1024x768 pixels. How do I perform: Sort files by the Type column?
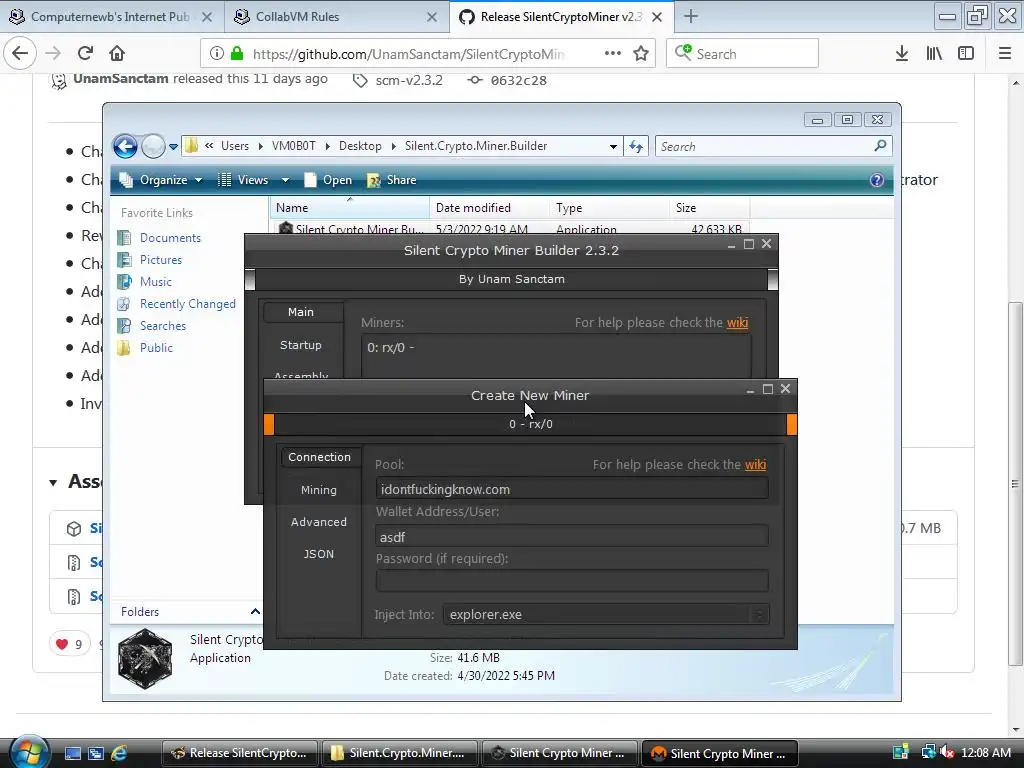pyautogui.click(x=609, y=208)
